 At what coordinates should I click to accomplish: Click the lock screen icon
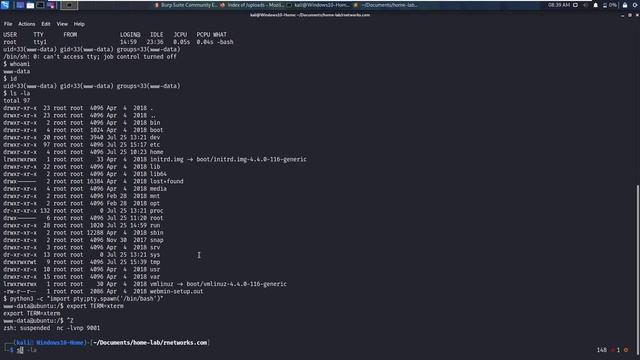click(625, 5)
